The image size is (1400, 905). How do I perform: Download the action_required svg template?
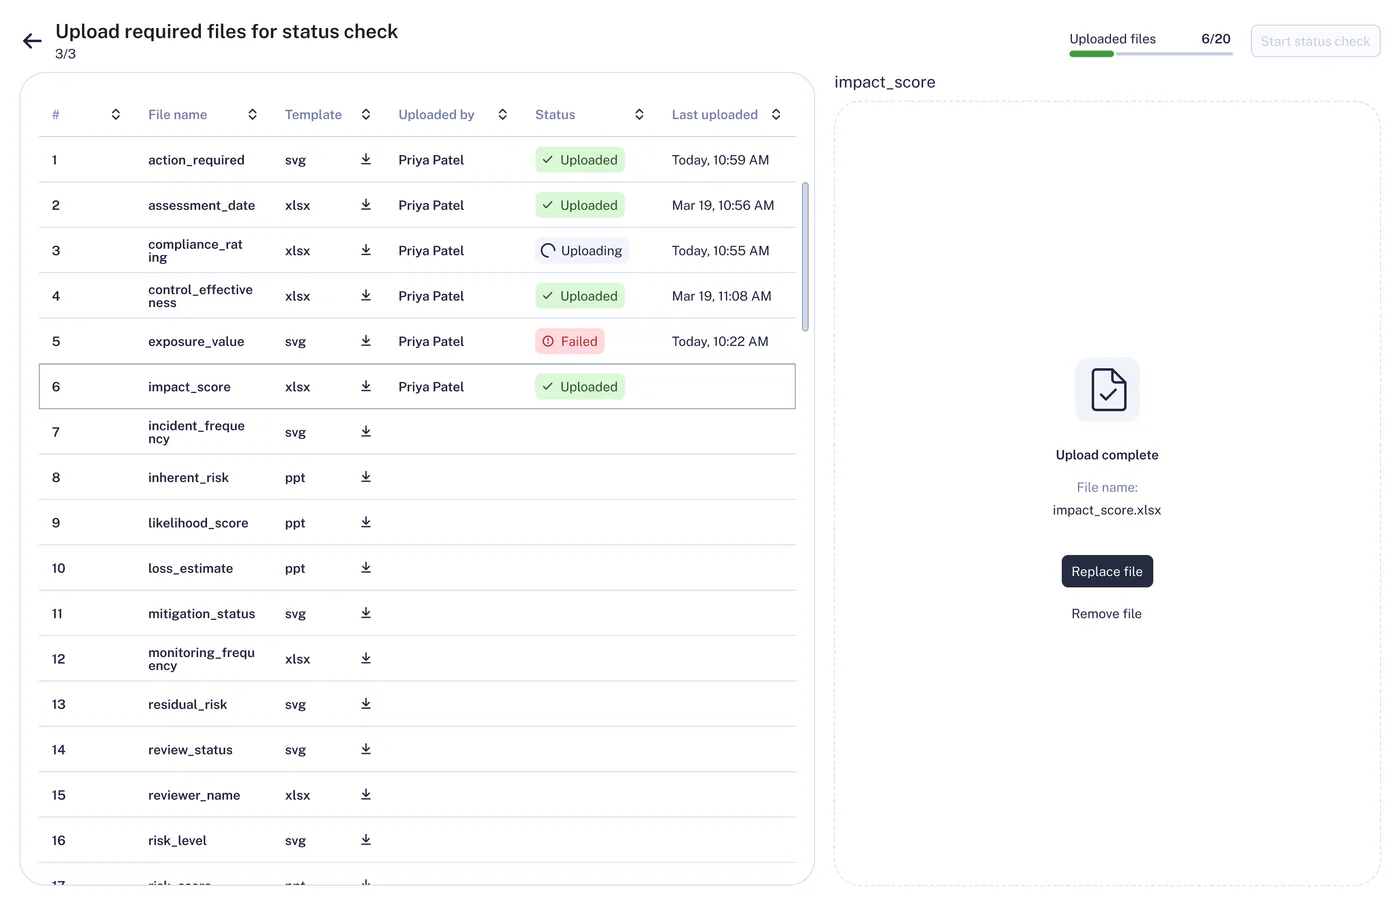tap(366, 159)
